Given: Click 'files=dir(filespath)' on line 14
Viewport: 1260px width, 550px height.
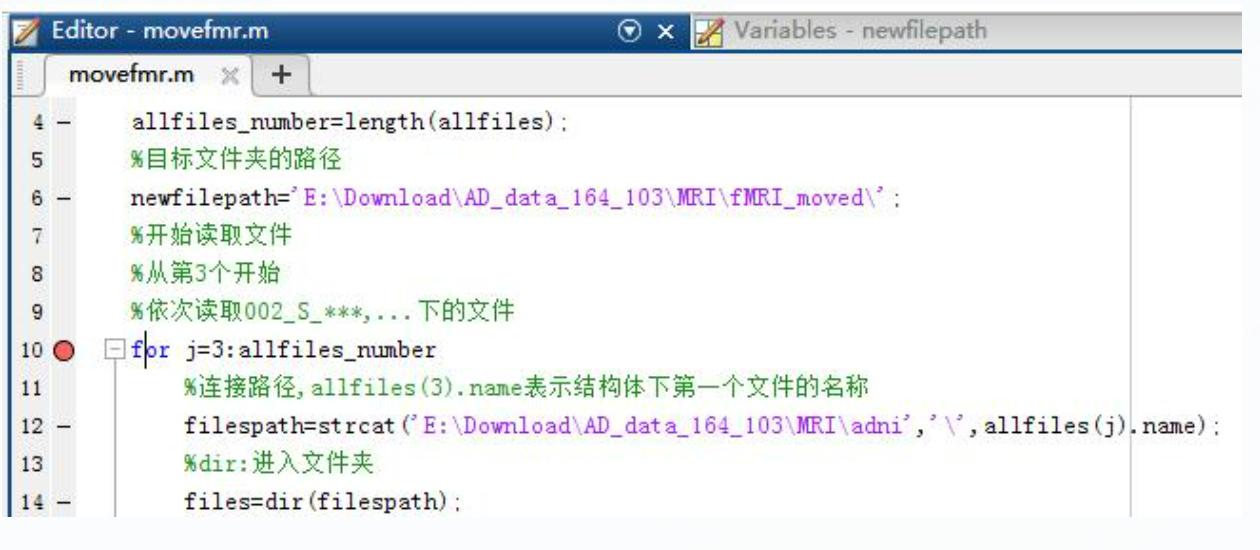Looking at the screenshot, I should (x=320, y=502).
